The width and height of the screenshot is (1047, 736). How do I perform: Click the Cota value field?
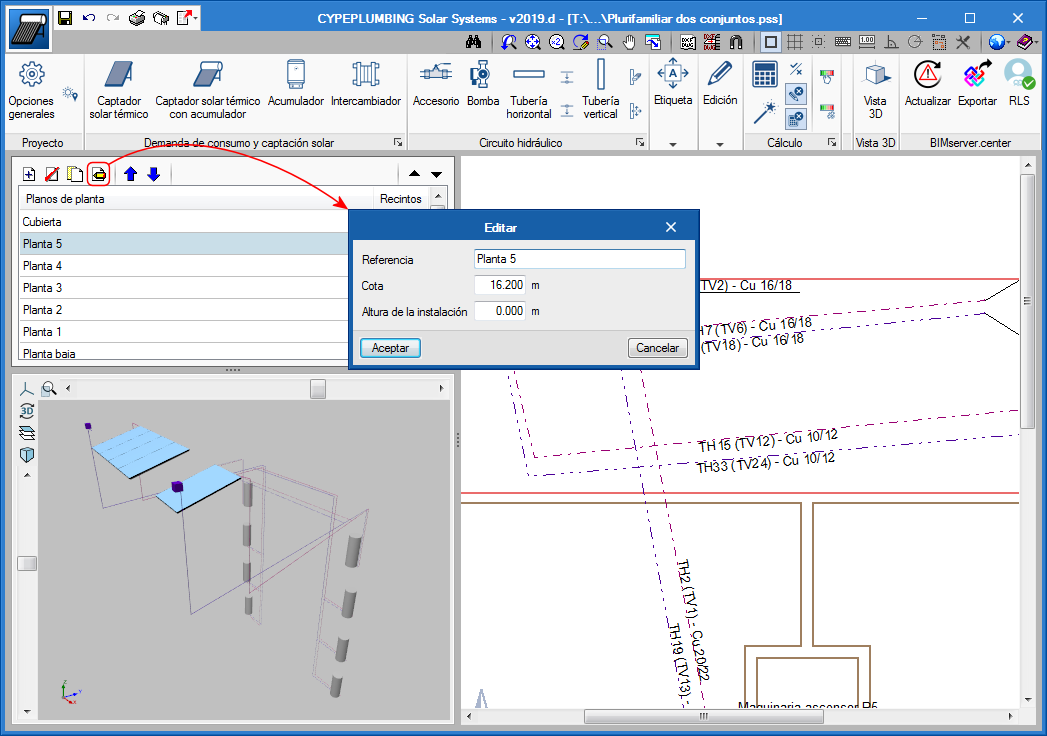coord(499,285)
